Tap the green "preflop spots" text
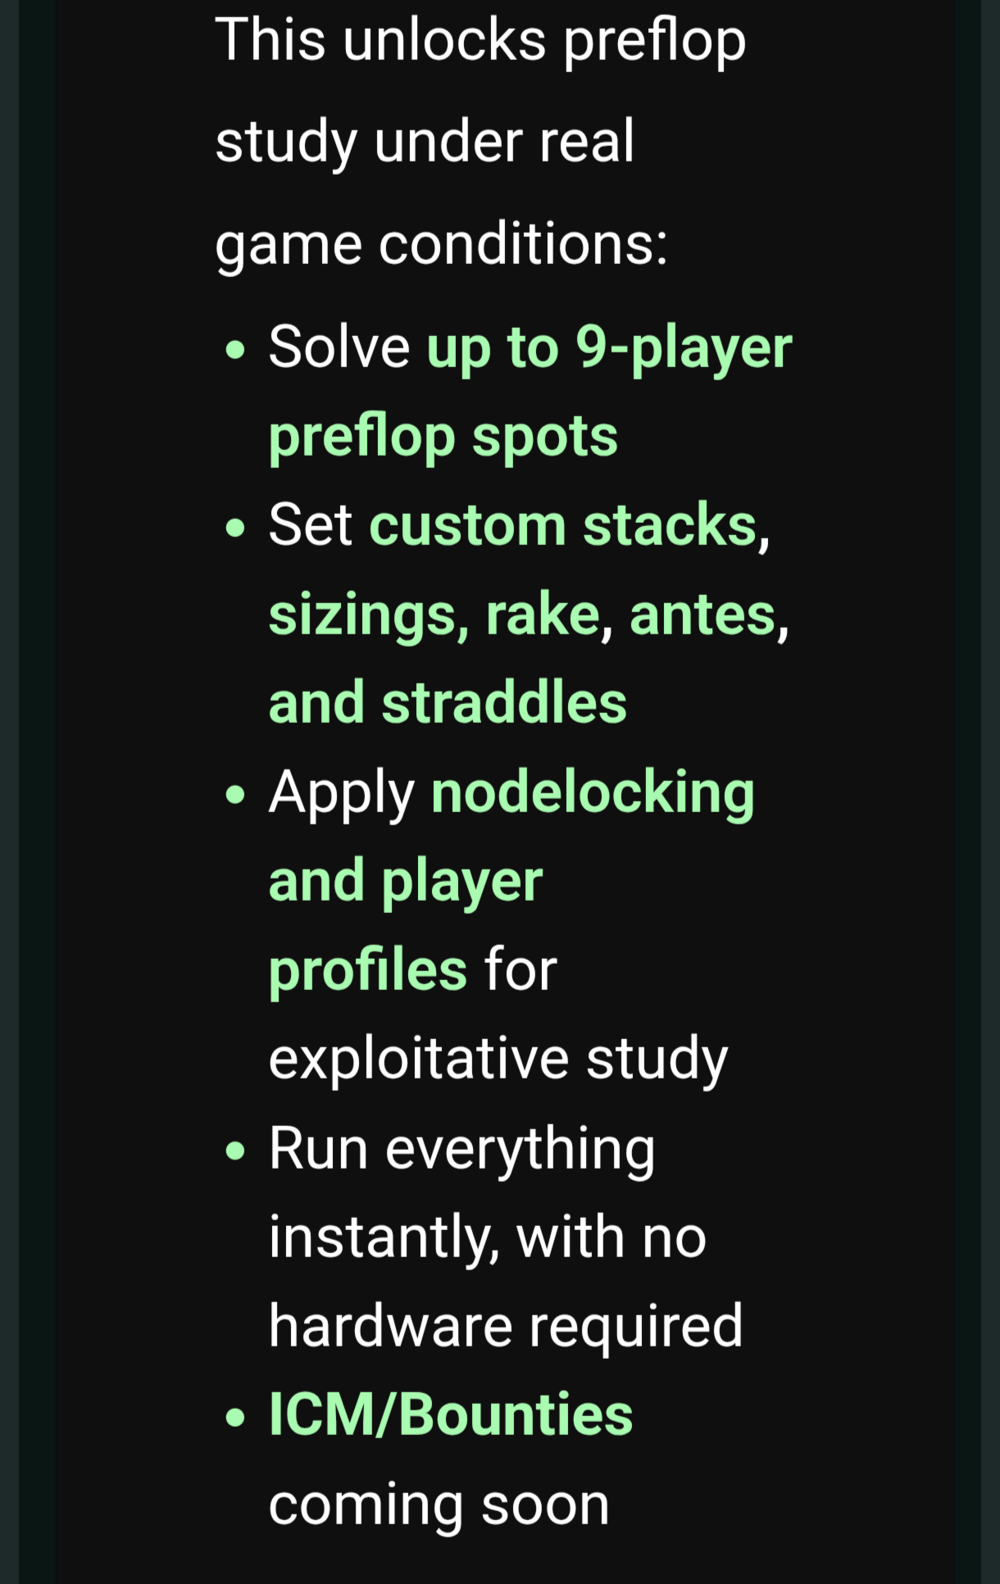This screenshot has height=1584, width=1000. (443, 437)
